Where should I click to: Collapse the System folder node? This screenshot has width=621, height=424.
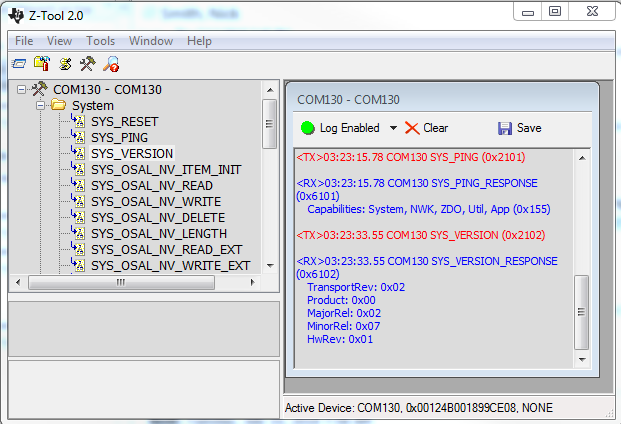pyautogui.click(x=40, y=105)
